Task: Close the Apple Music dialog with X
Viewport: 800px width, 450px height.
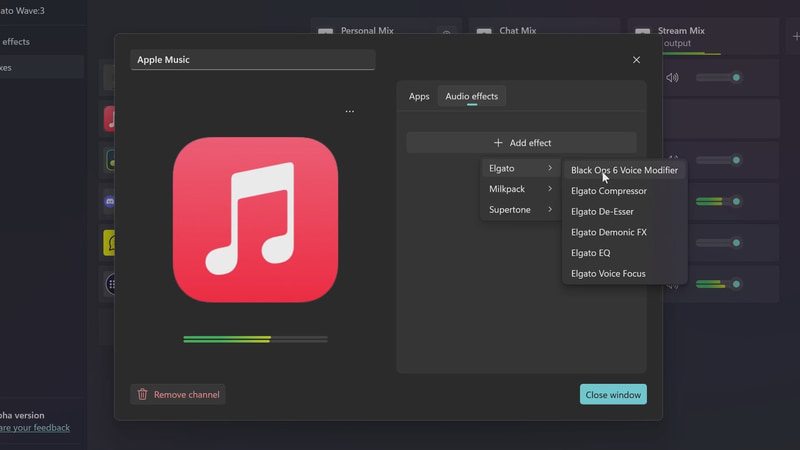Action: click(x=636, y=60)
